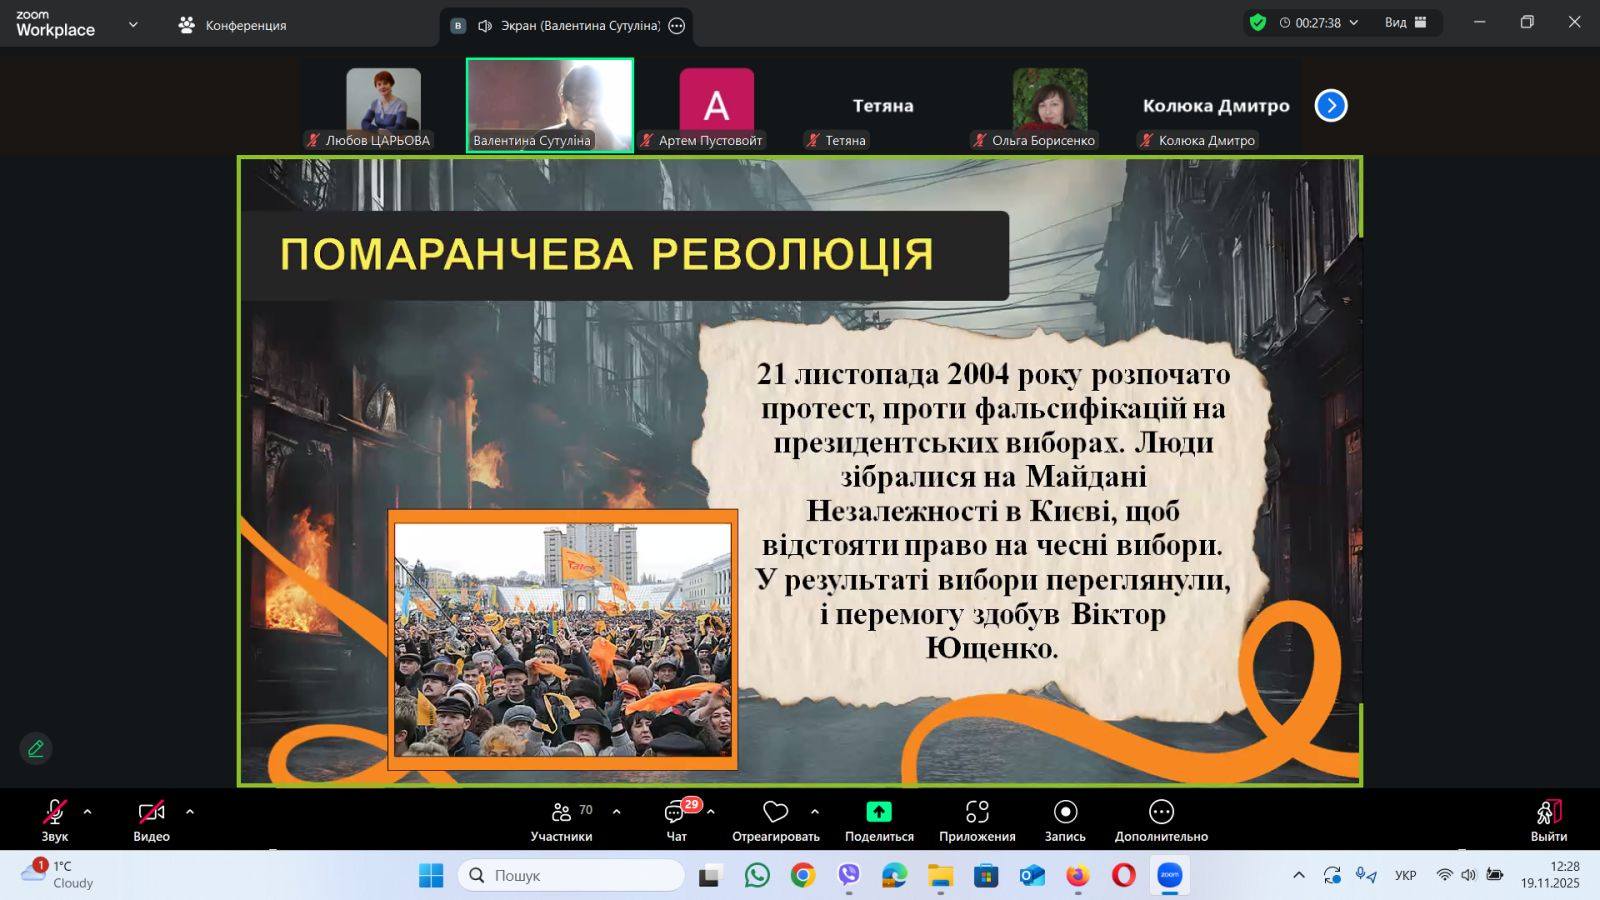Click the green Поделиться share screen icon
This screenshot has width=1600, height=900.
pyautogui.click(x=879, y=812)
